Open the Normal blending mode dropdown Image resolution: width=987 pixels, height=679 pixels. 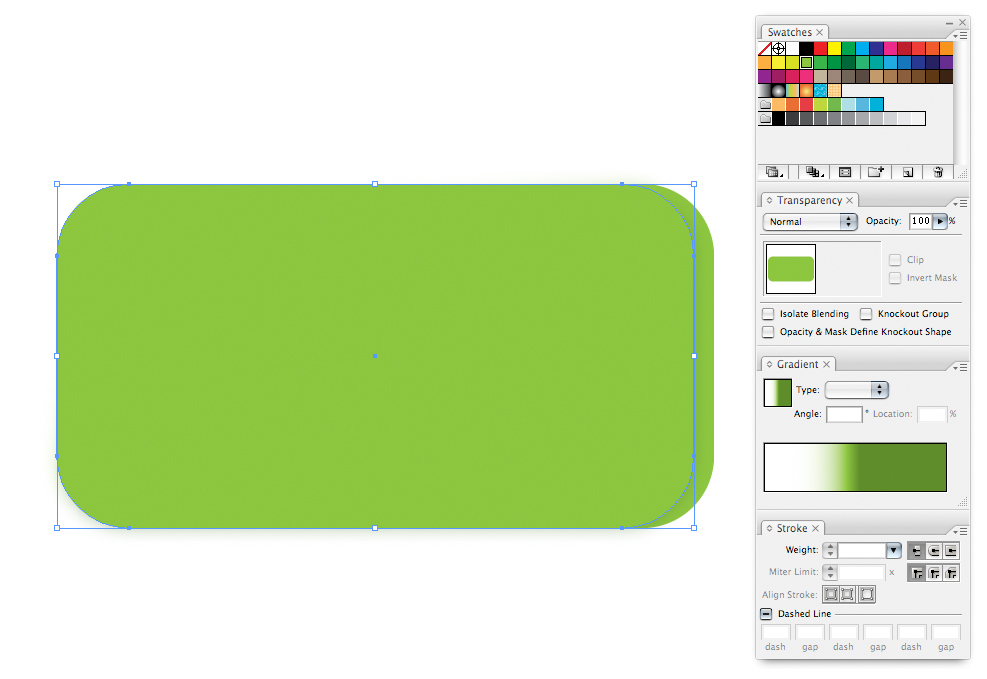tap(810, 222)
